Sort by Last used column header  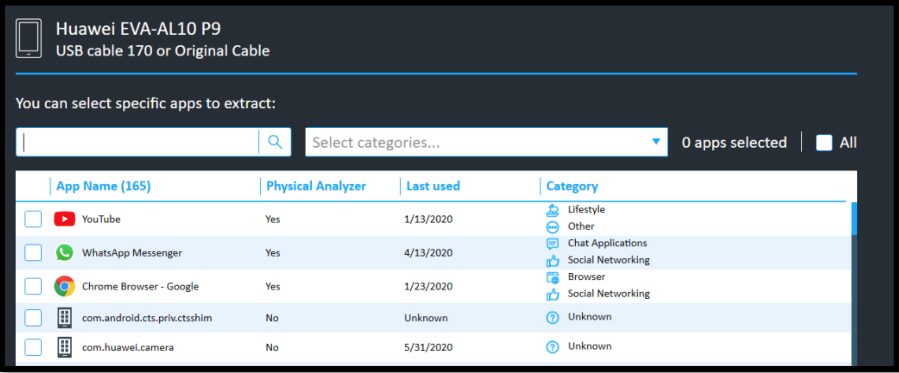pyautogui.click(x=433, y=186)
